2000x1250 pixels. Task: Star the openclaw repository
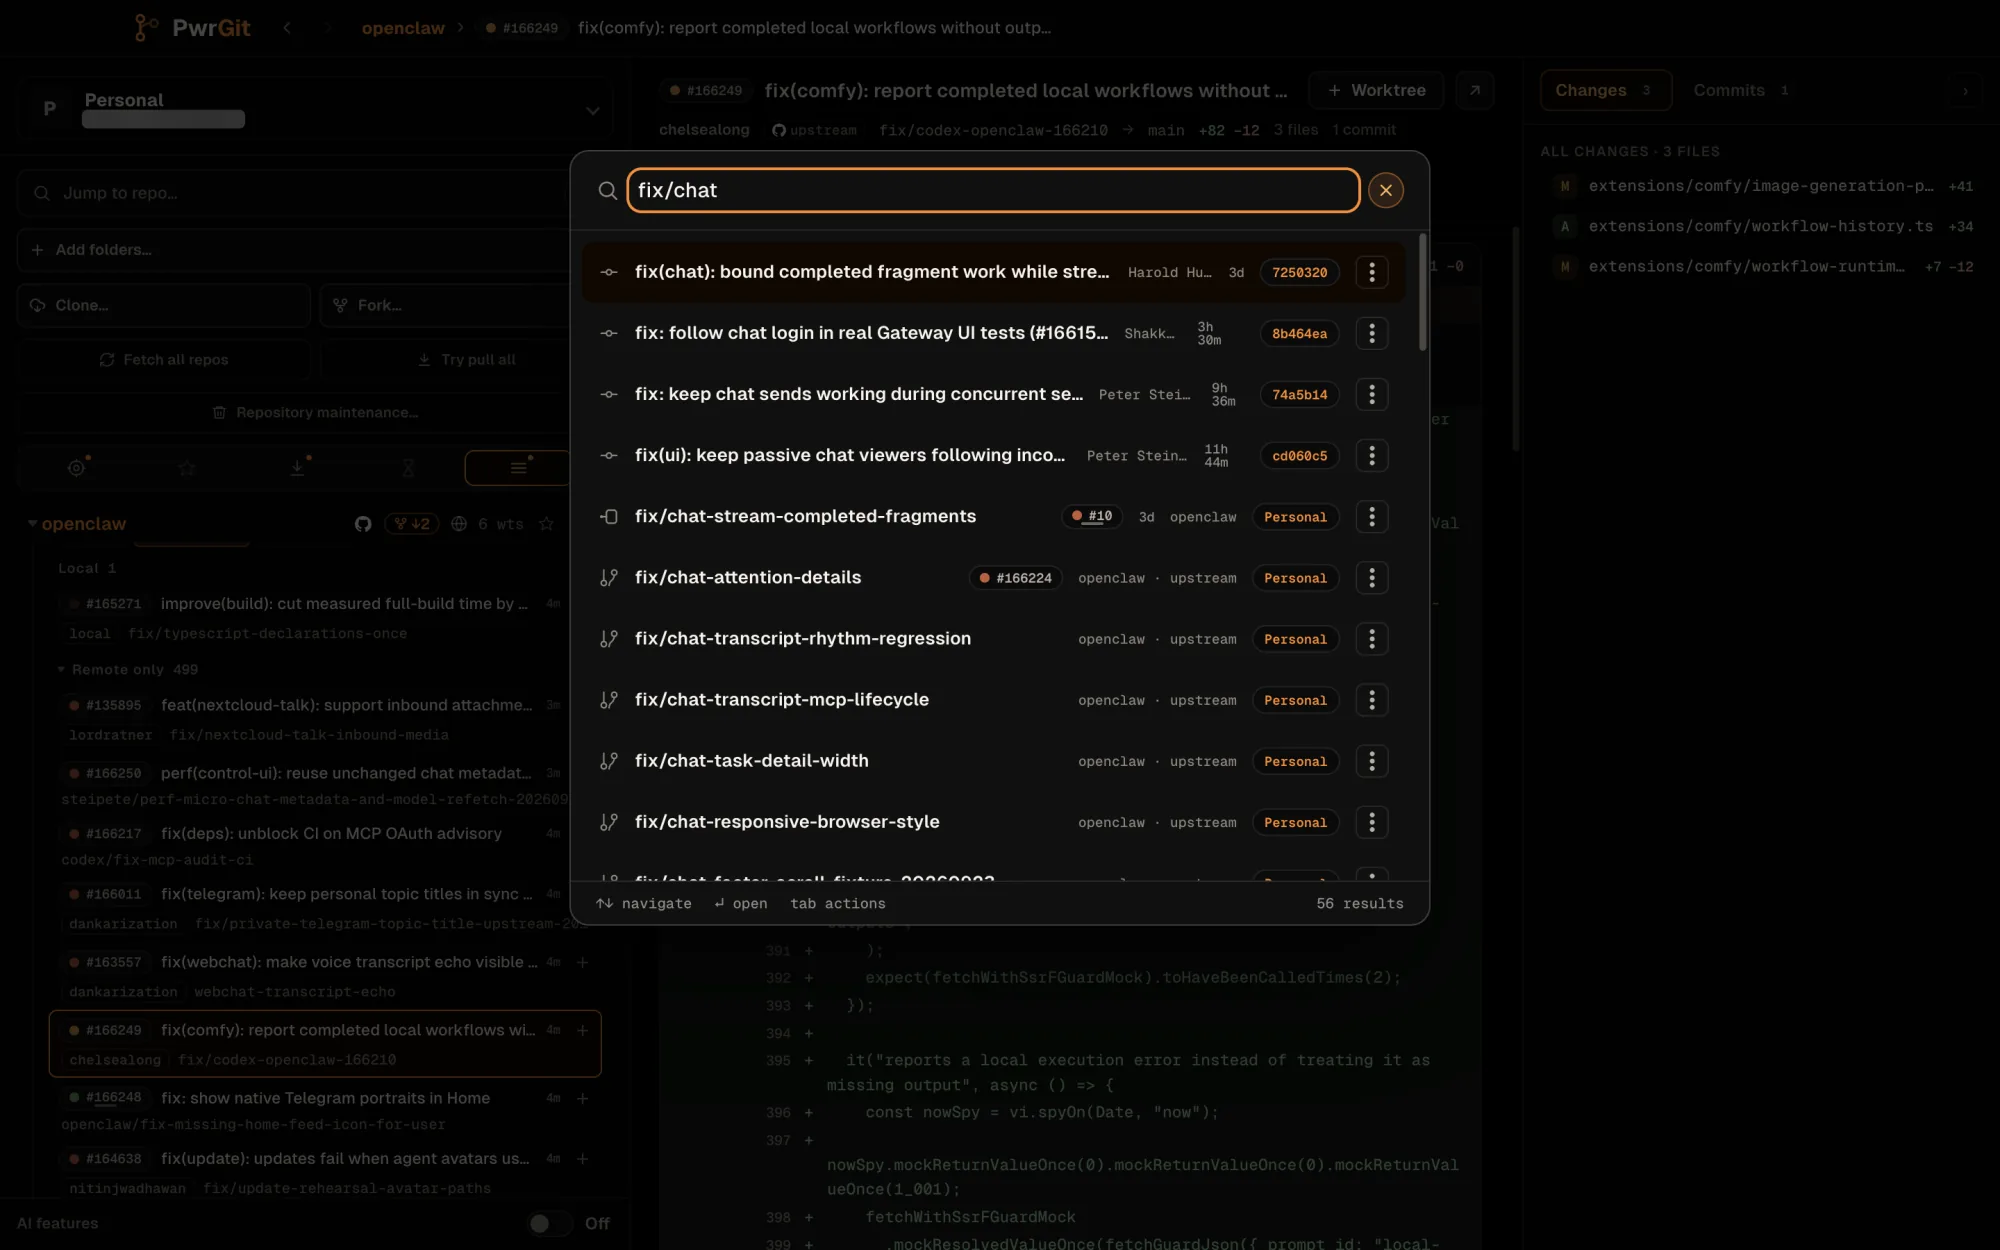pyautogui.click(x=546, y=523)
